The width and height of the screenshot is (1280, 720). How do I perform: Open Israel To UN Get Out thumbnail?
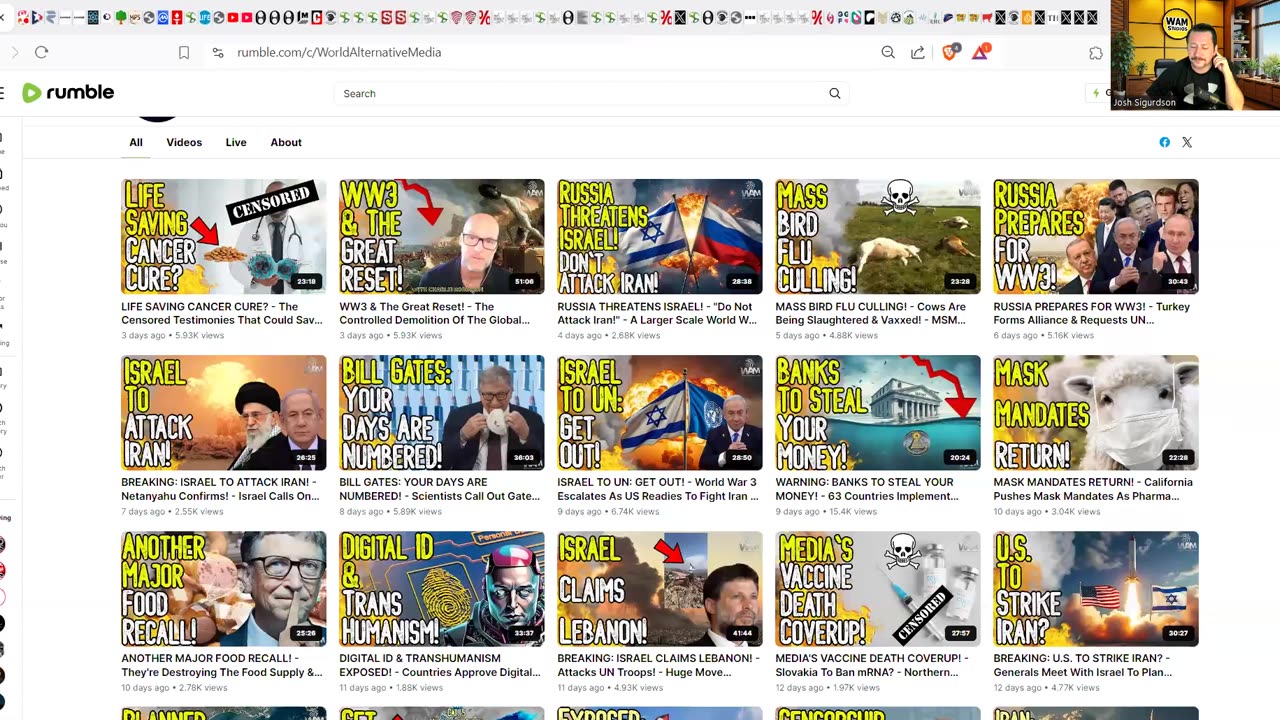pos(660,413)
